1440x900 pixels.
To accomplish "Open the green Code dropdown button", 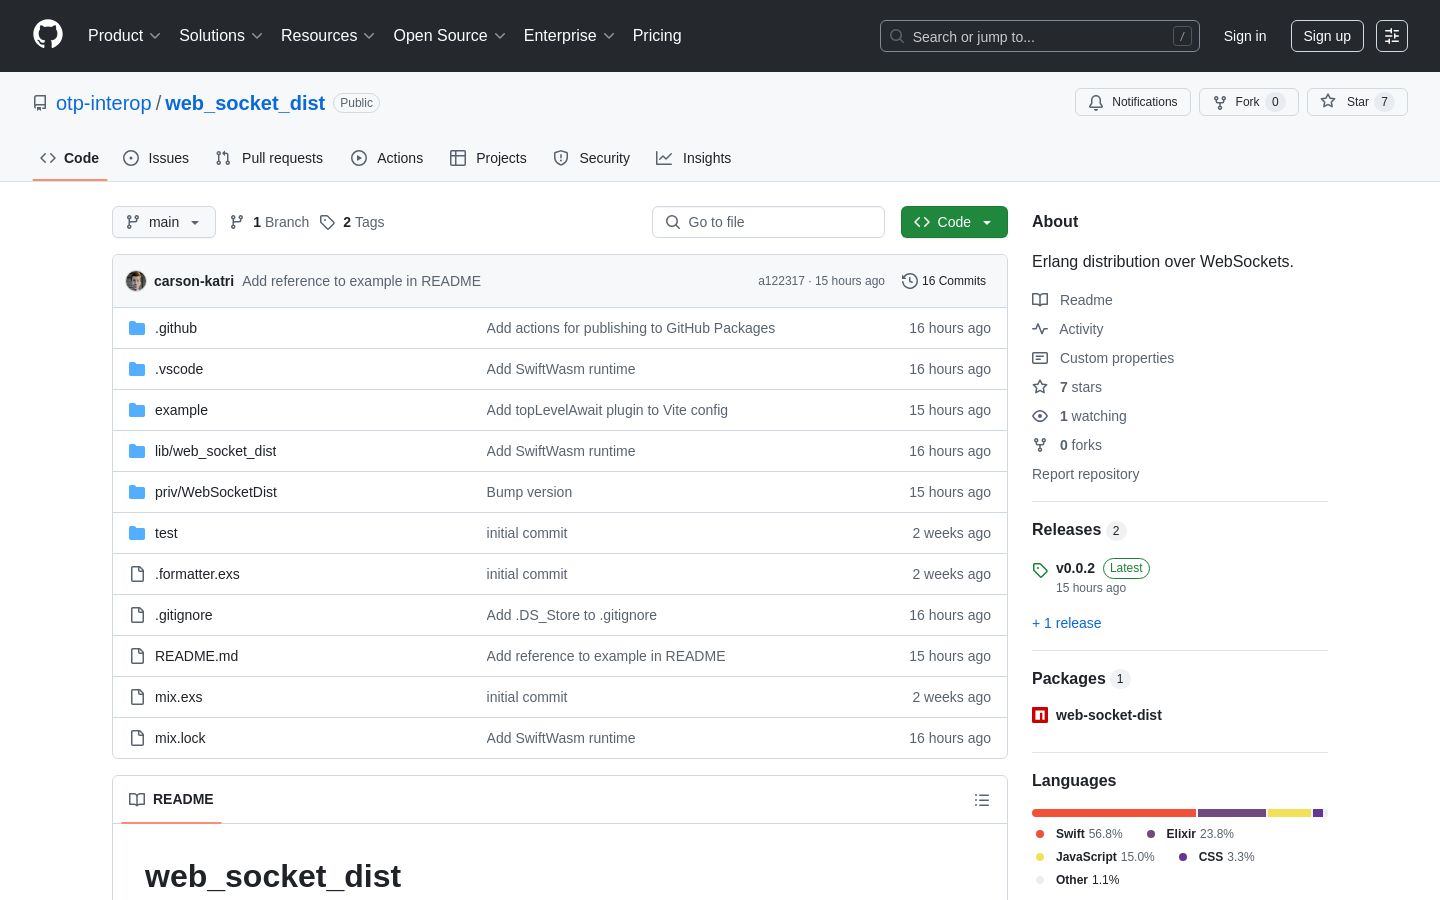I will (x=954, y=222).
